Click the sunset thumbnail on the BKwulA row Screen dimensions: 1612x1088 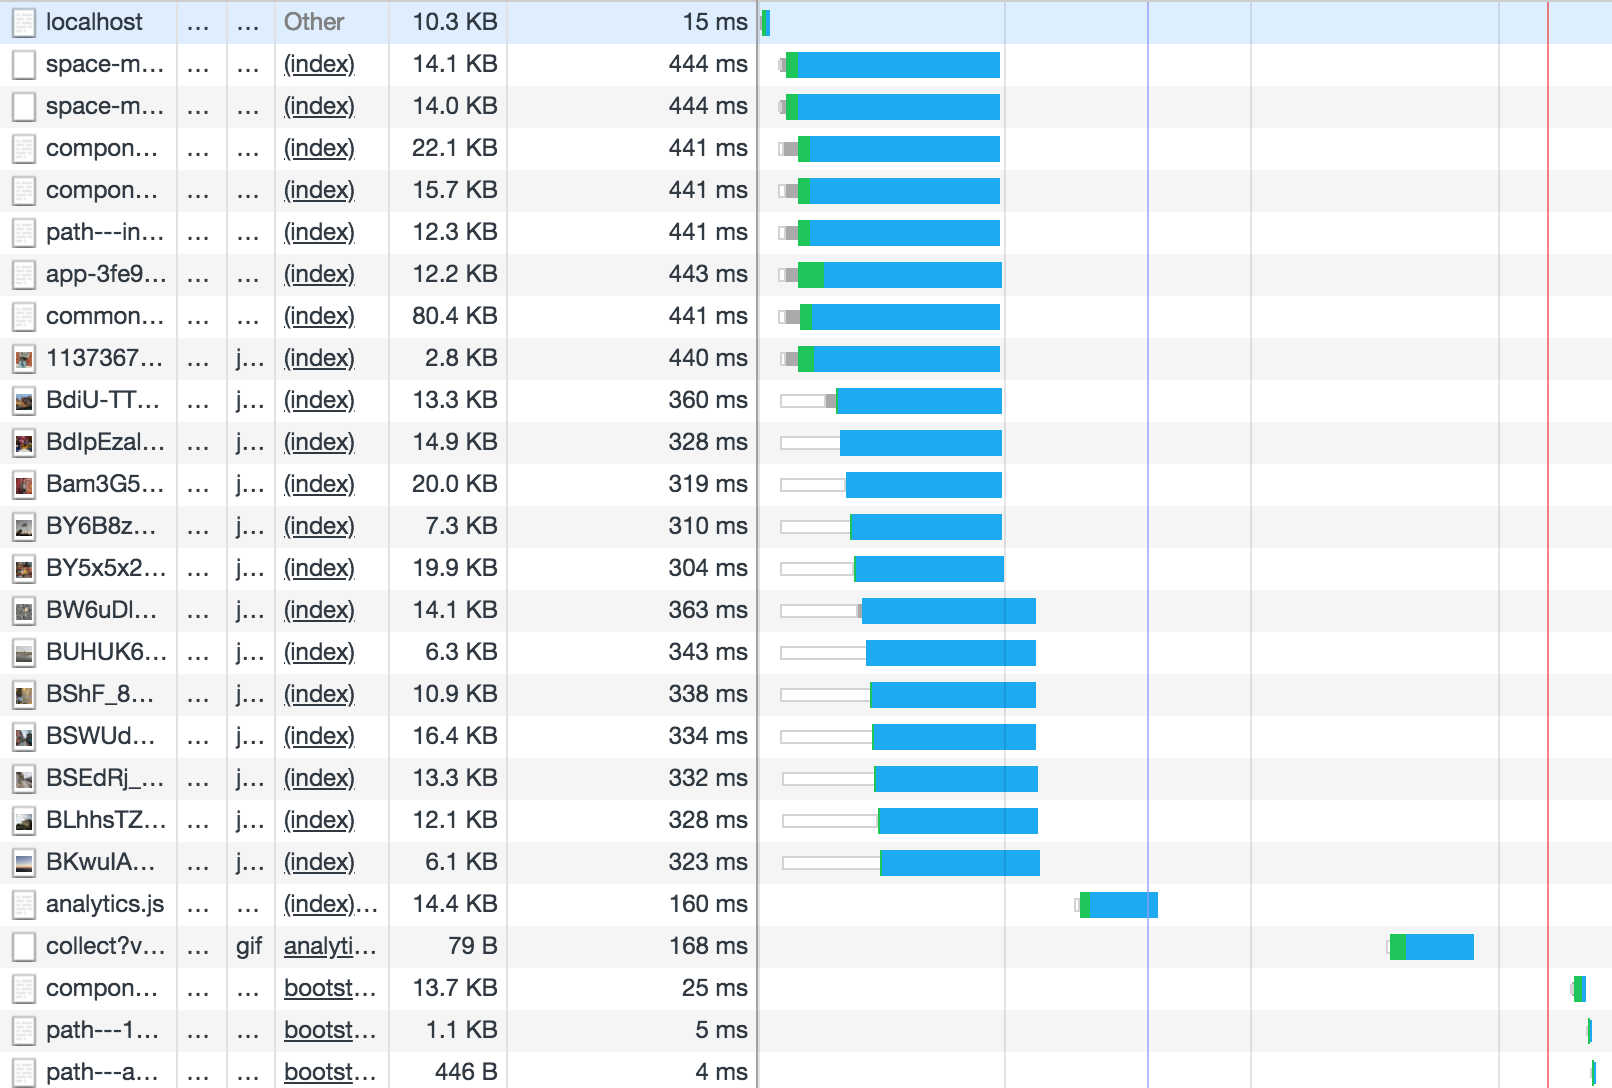point(22,862)
